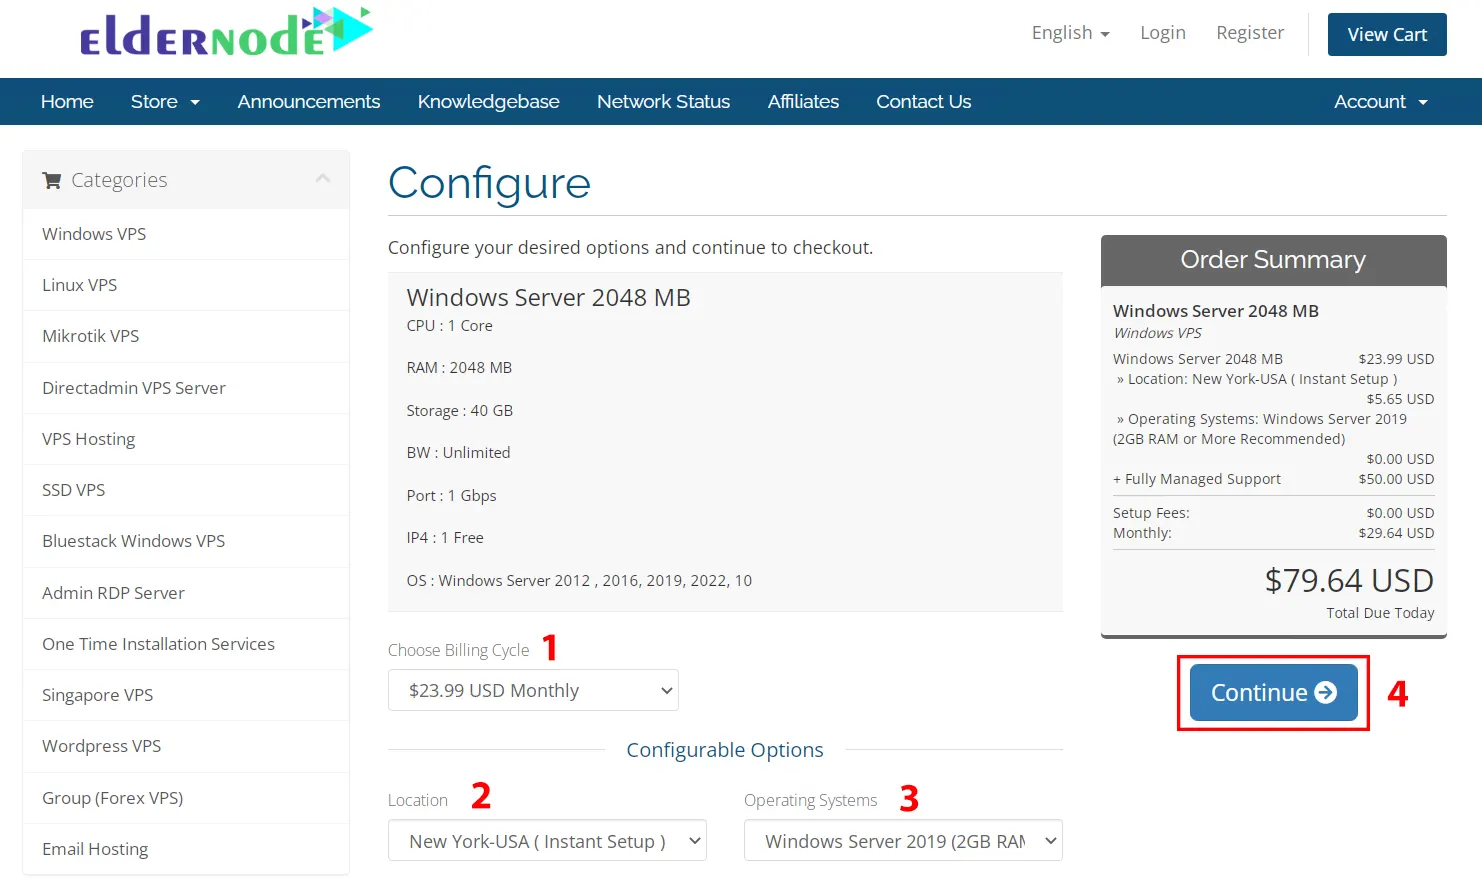Click the Continue button
The height and width of the screenshot is (879, 1482).
pyautogui.click(x=1272, y=692)
